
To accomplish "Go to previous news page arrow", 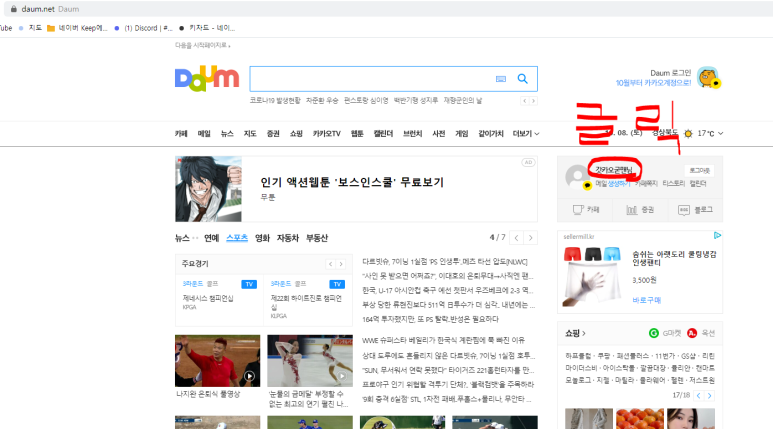I will [516, 238].
